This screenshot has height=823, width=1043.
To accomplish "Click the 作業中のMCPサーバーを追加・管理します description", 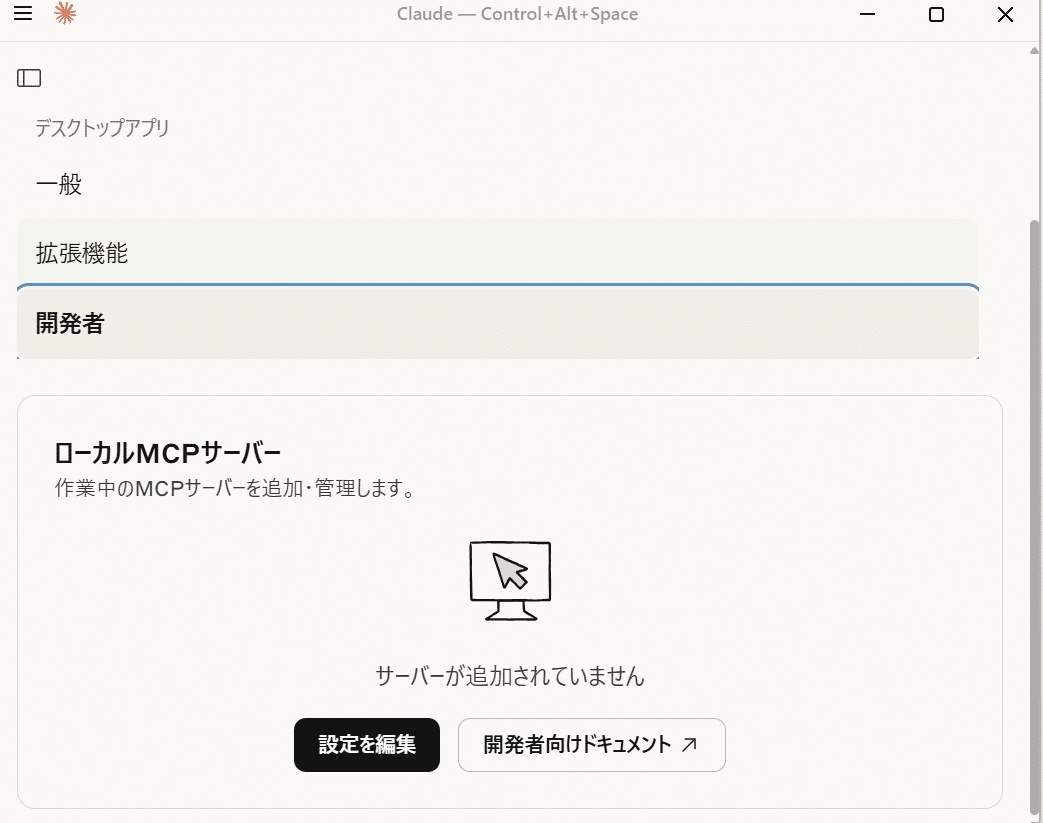I will [x=235, y=488].
